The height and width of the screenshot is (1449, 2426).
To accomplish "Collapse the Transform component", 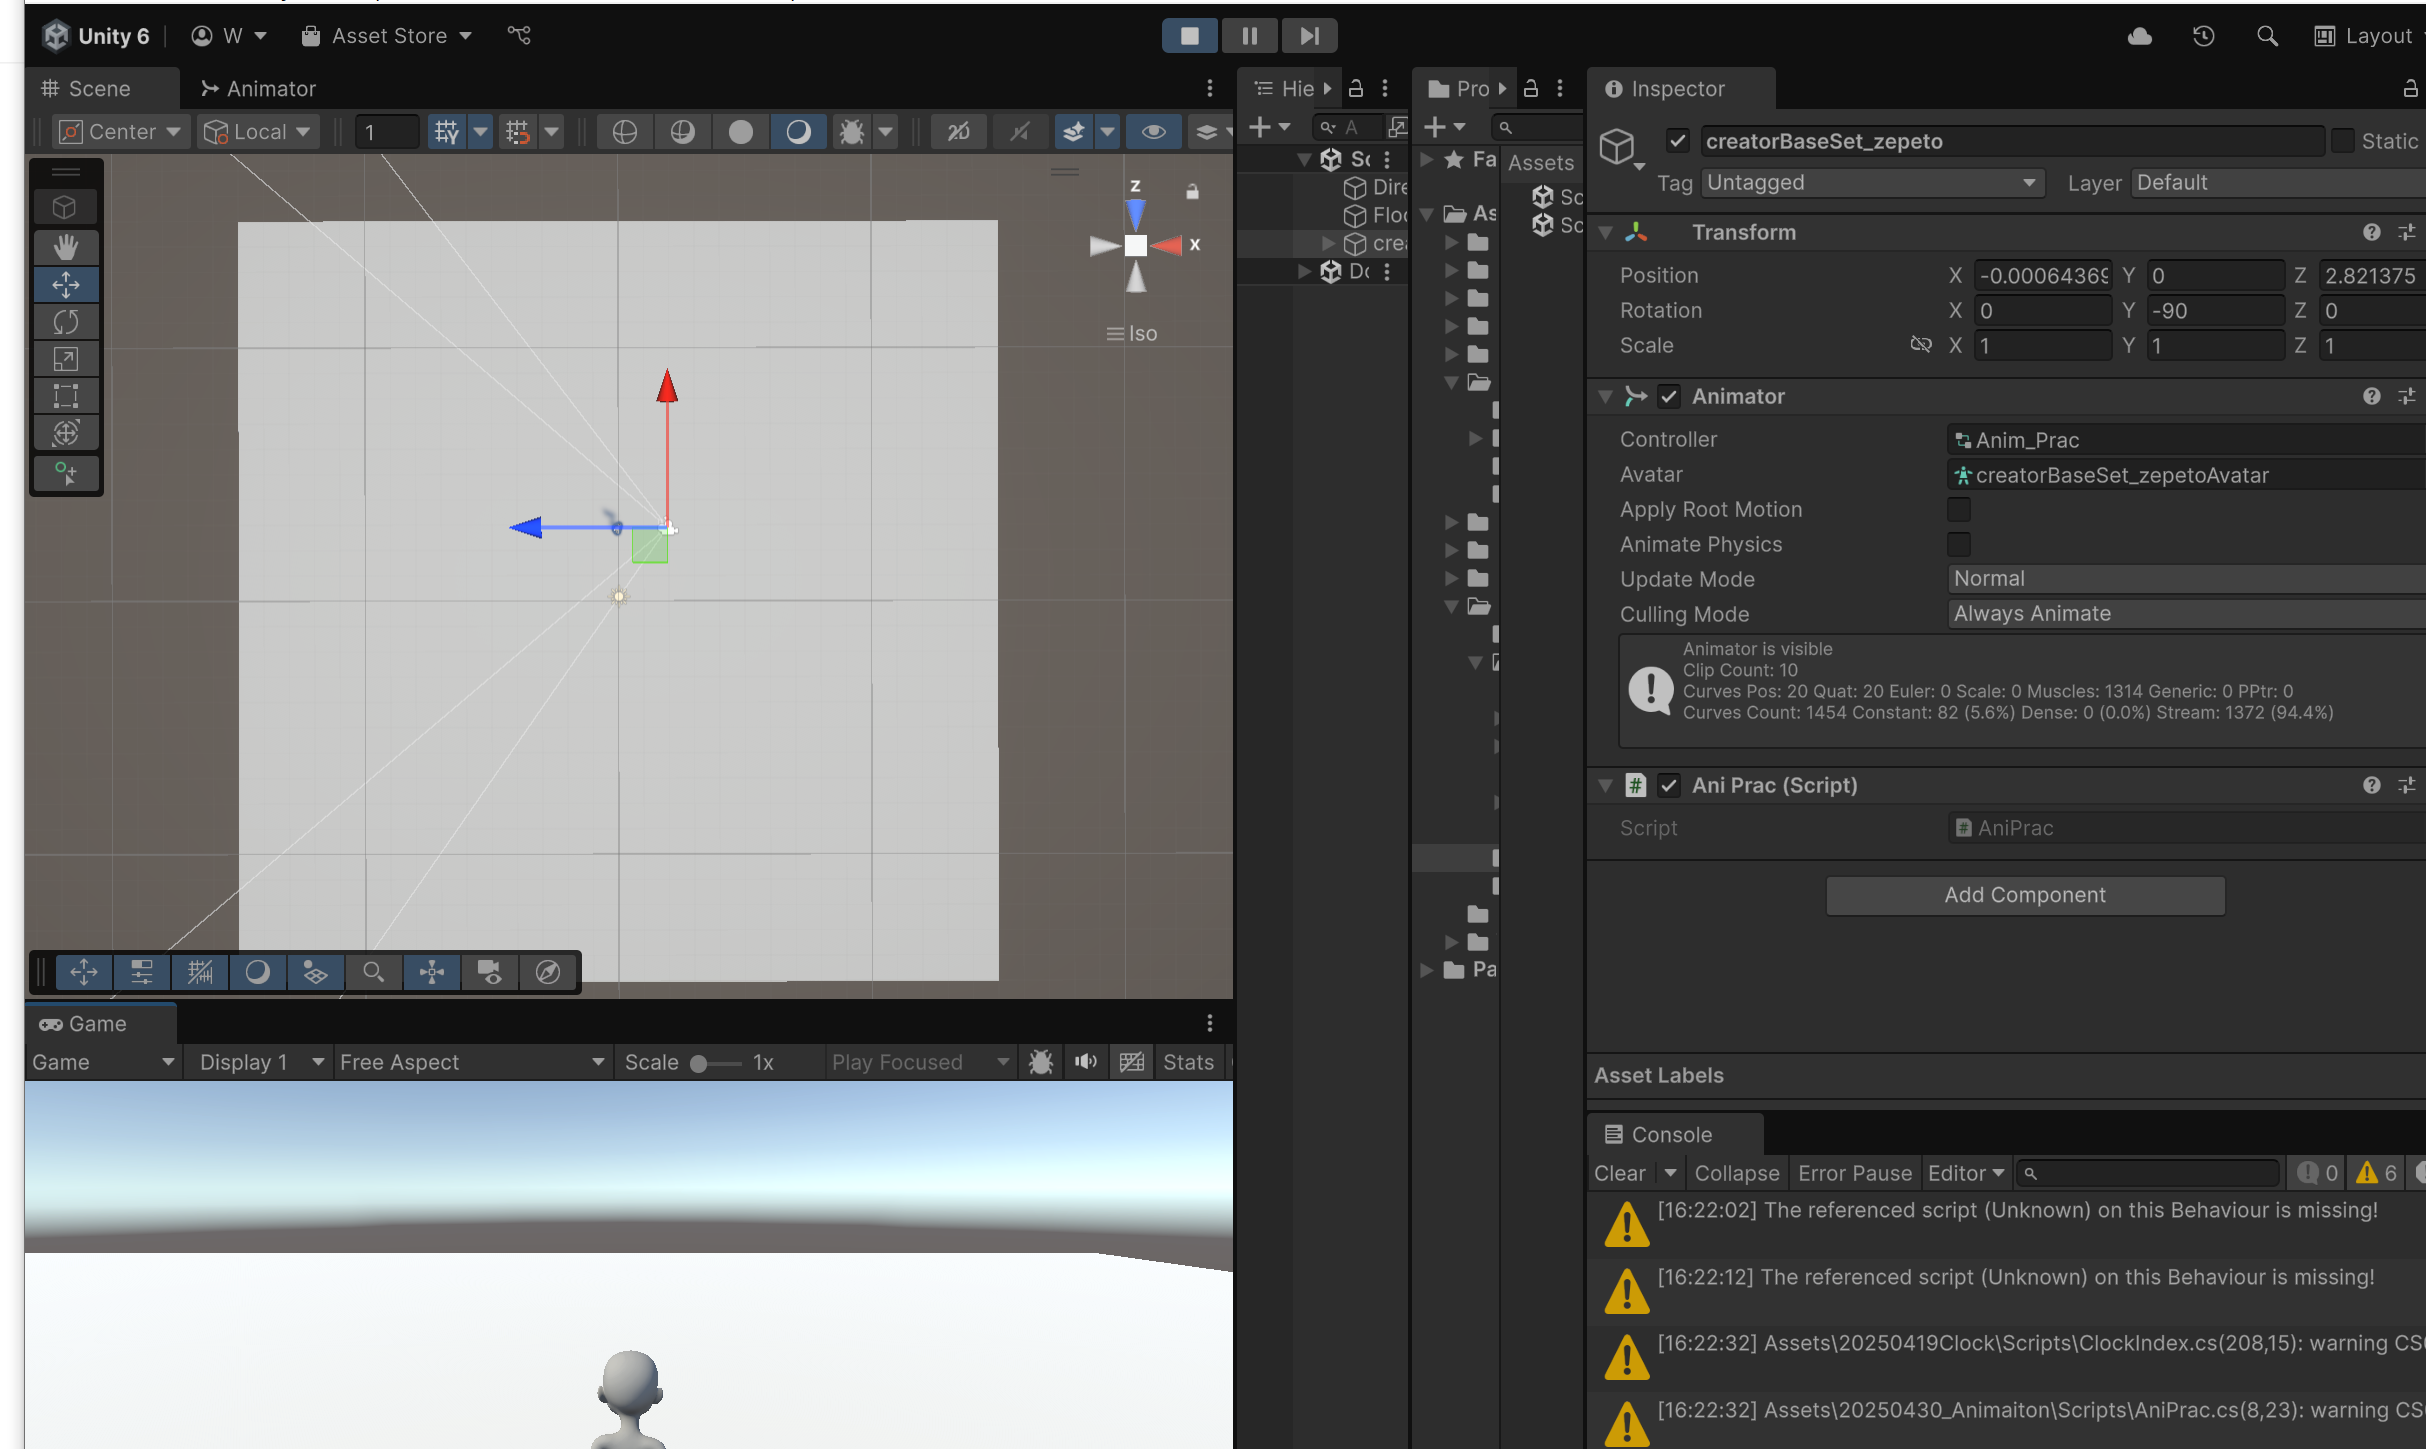I will (x=1606, y=232).
